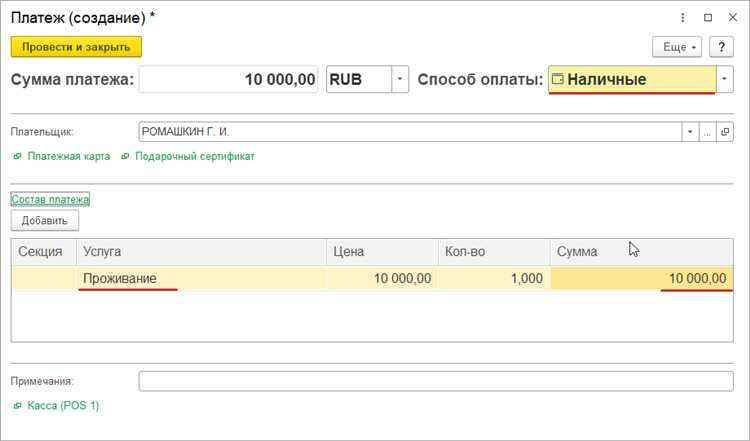Open the Еще menu
The height and width of the screenshot is (441, 750).
click(x=677, y=47)
